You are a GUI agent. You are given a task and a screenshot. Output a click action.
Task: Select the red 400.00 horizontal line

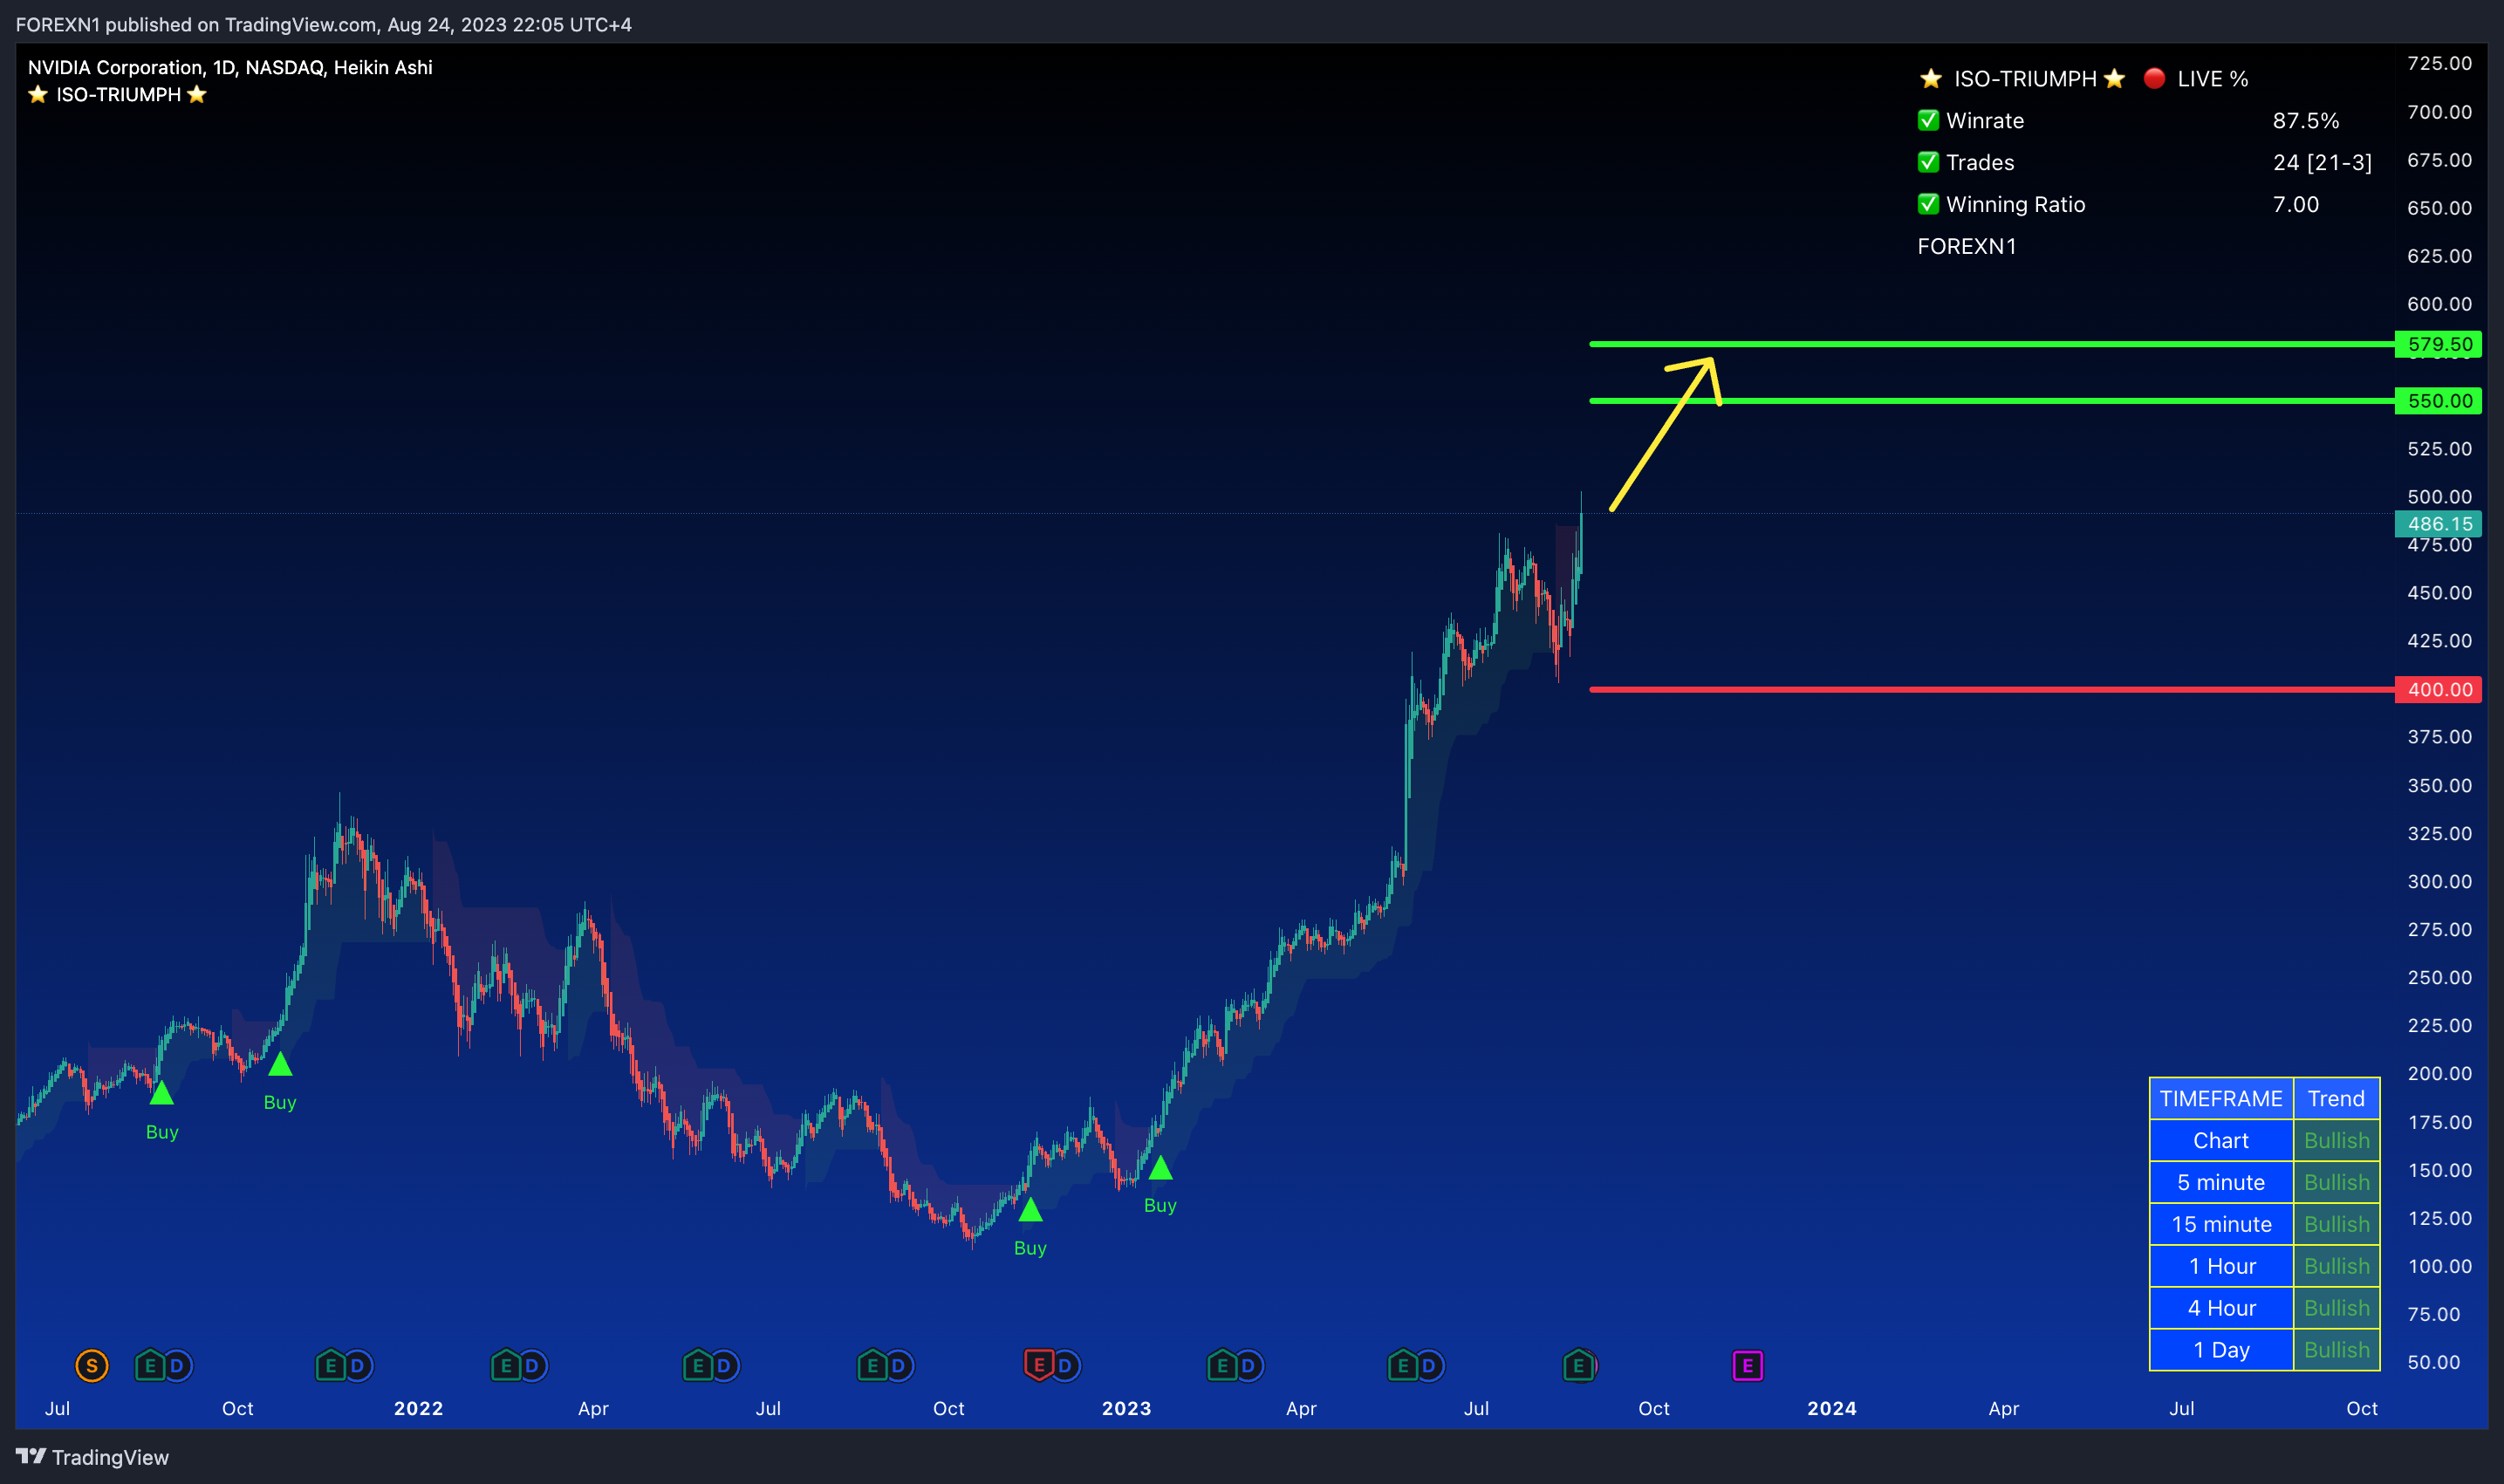click(x=1990, y=689)
